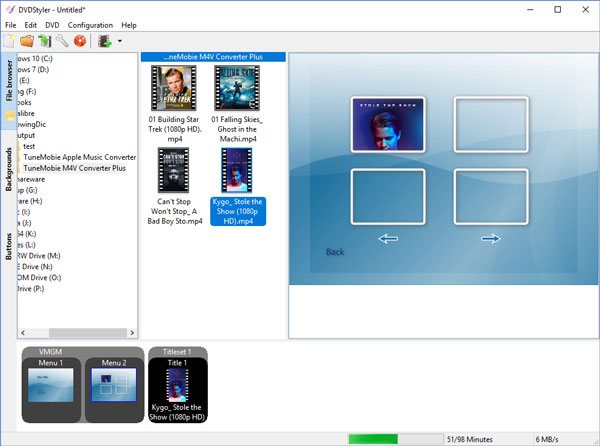This screenshot has width=600, height=446.
Task: Select the RW Drive (M:) entry
Action: coord(39,256)
